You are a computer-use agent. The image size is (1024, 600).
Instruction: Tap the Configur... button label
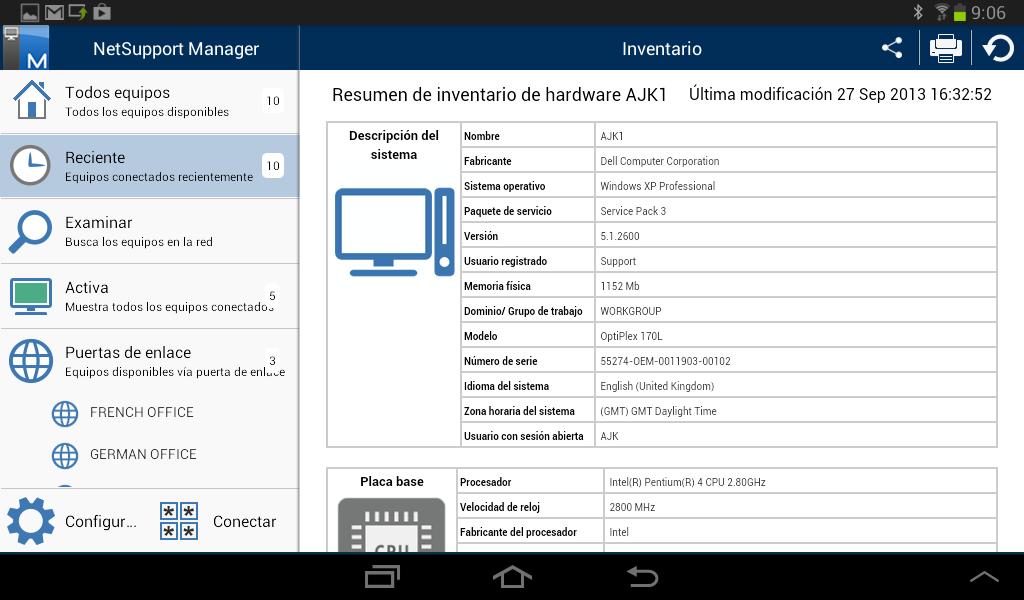click(x=101, y=522)
